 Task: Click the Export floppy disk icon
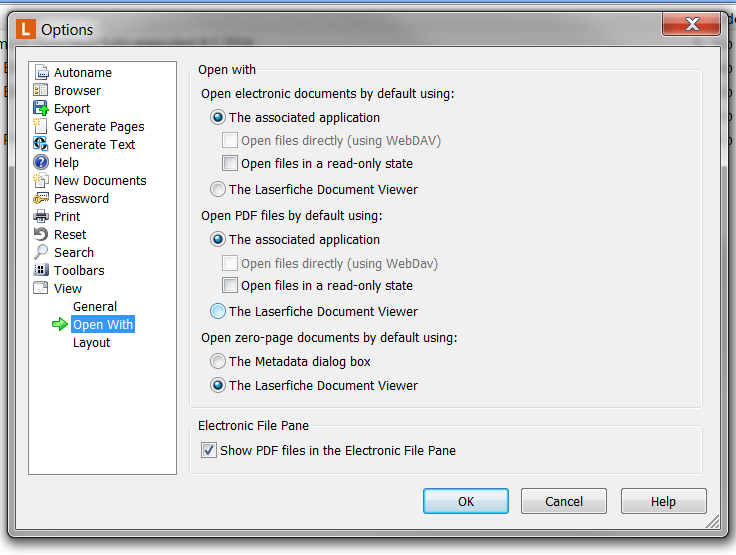(41, 108)
